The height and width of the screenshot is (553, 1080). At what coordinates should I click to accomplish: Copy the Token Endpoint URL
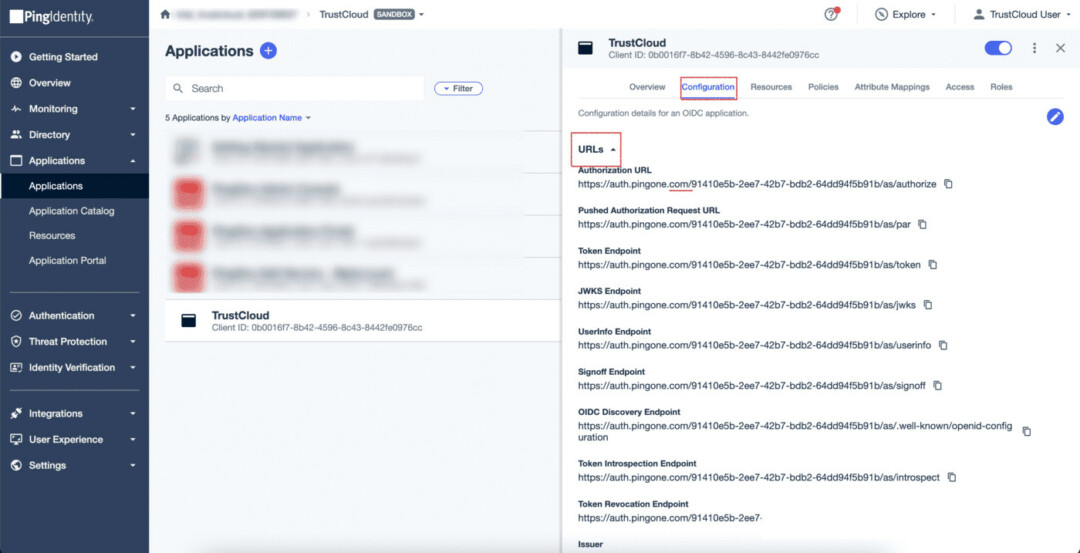pyautogui.click(x=933, y=264)
